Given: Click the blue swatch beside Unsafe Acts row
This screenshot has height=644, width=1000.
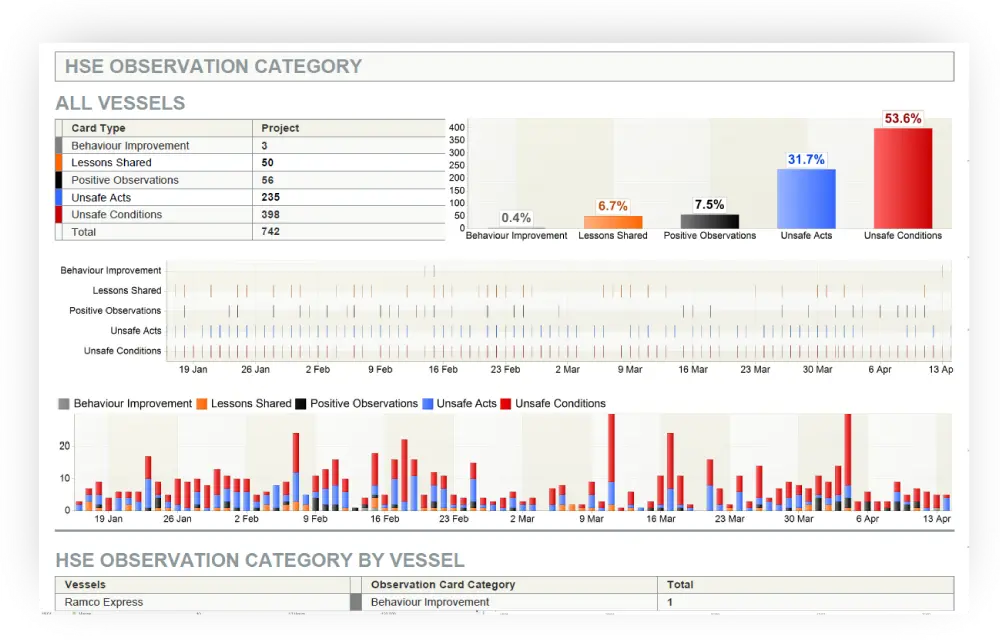Looking at the screenshot, I should pyautogui.click(x=59, y=197).
